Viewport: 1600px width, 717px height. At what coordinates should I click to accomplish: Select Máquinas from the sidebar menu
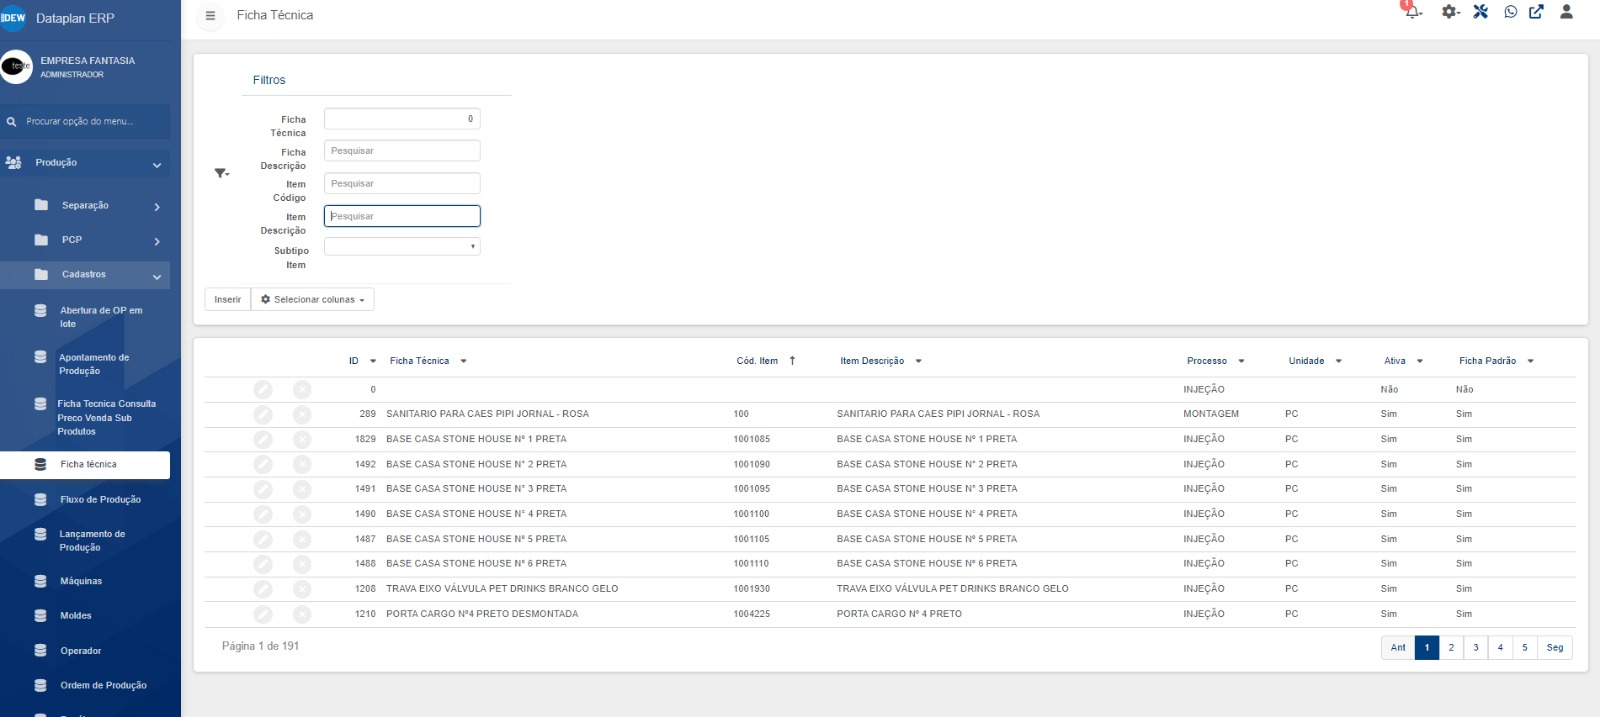click(x=81, y=581)
